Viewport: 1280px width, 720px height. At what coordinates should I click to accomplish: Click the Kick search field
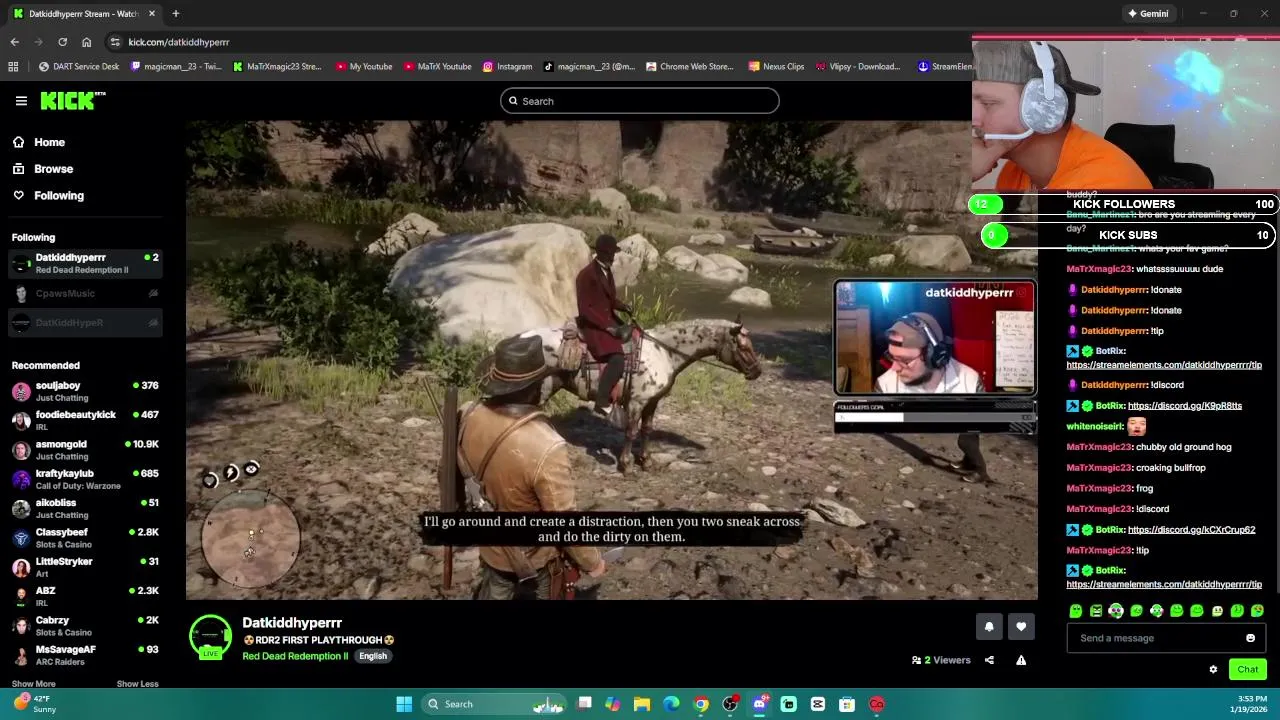[x=640, y=101]
